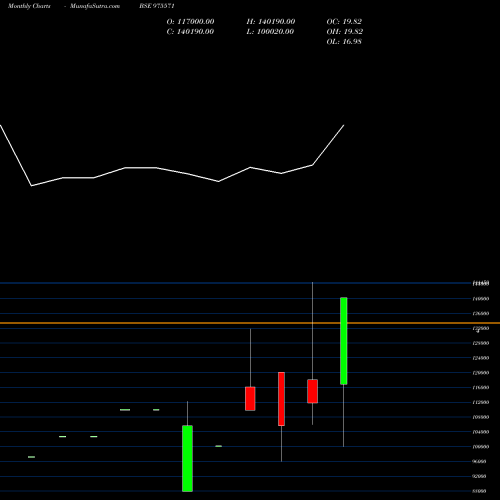Click the open price 'O: 117000.00'
500x500 pixels.
(190, 22)
